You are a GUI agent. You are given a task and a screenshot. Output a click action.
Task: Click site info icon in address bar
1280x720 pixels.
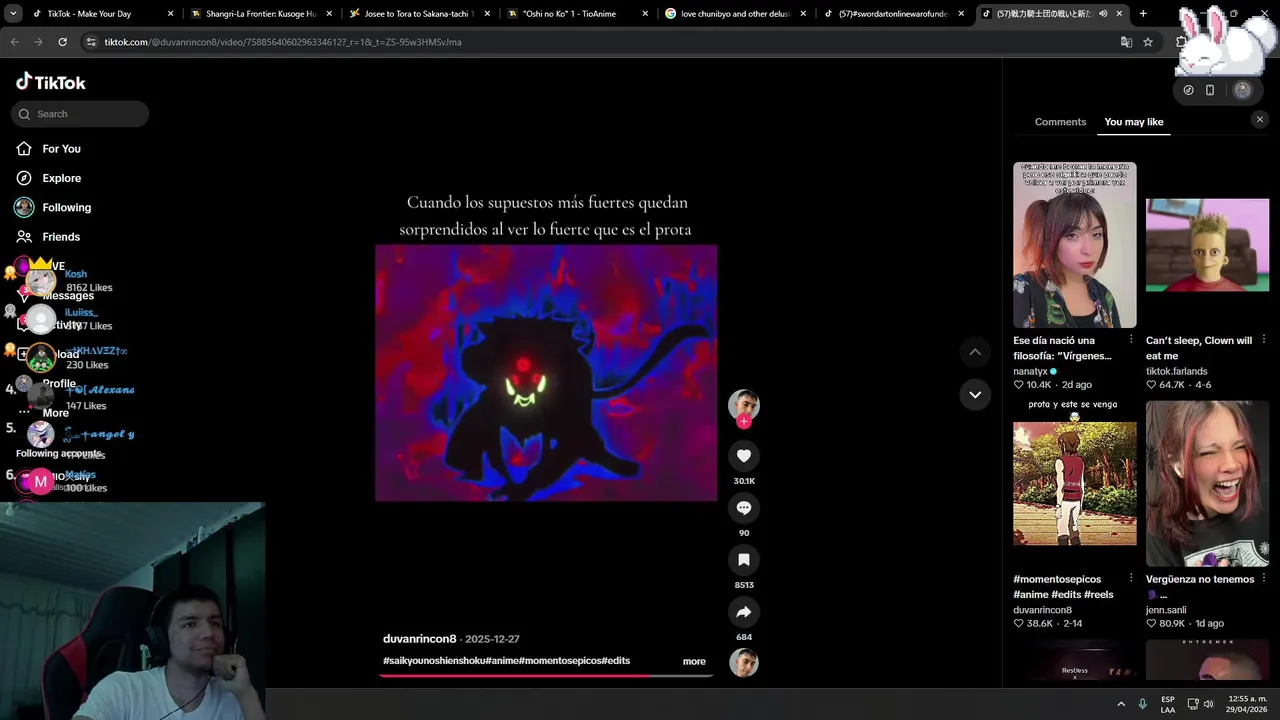[x=91, y=42]
